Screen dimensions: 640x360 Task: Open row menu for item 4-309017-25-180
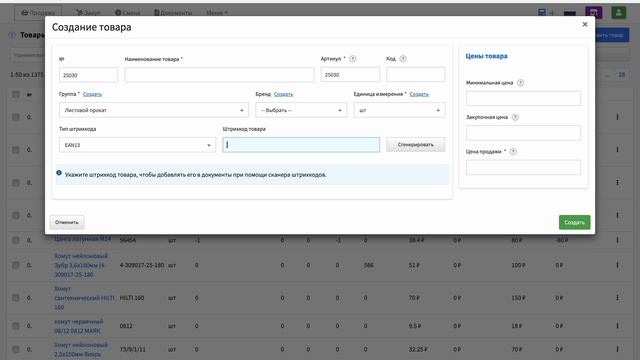click(x=617, y=265)
